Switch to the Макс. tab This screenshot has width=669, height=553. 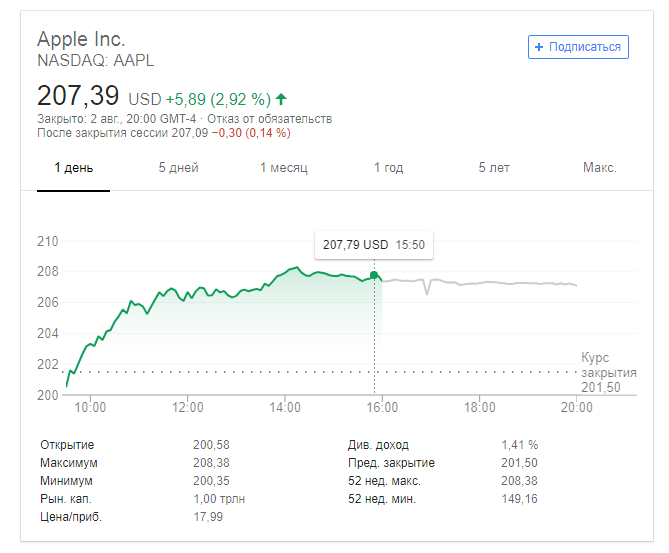pos(599,167)
